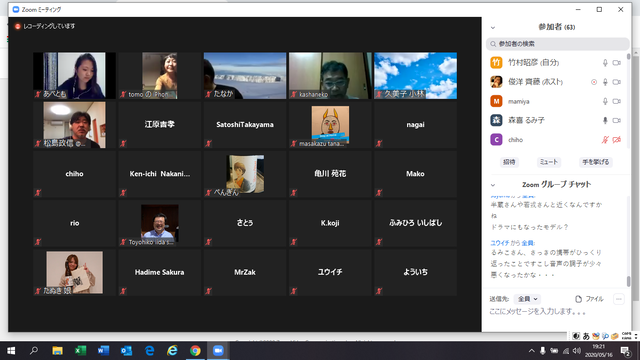Click 全員 link in ユウイチ chat header
This screenshot has width=640, height=360.
pos(528,243)
